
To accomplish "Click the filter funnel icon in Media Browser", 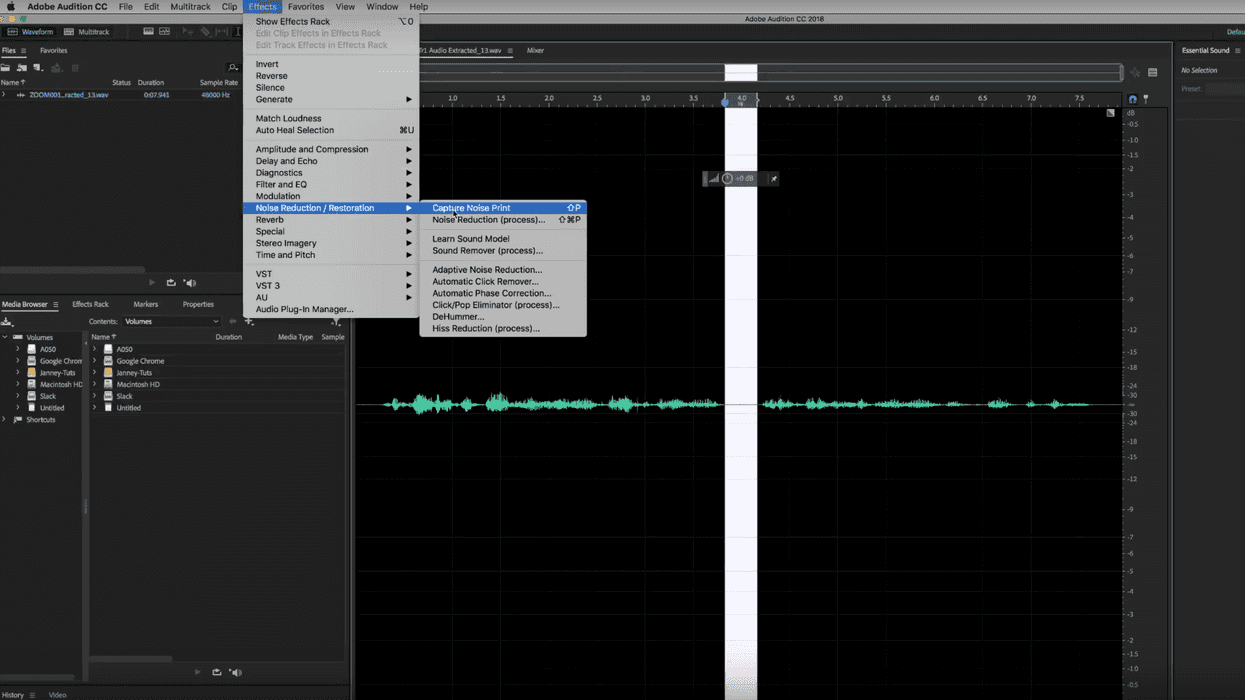I will (x=336, y=322).
